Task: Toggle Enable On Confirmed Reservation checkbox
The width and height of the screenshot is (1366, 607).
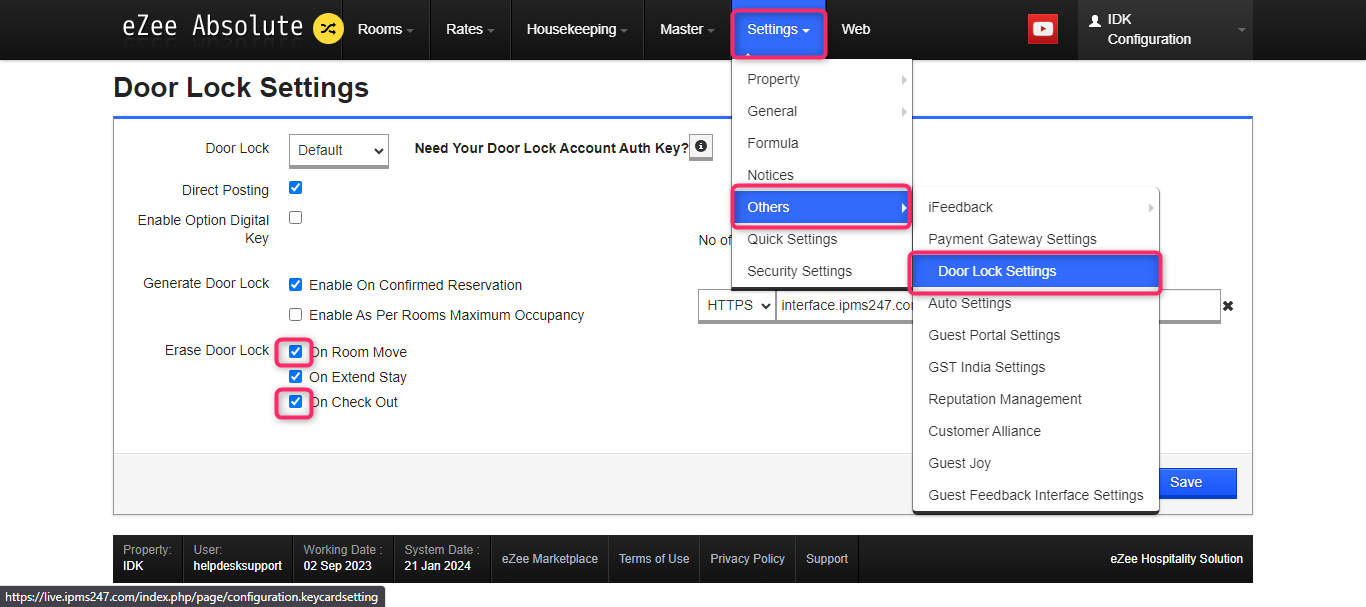Action: click(x=295, y=285)
